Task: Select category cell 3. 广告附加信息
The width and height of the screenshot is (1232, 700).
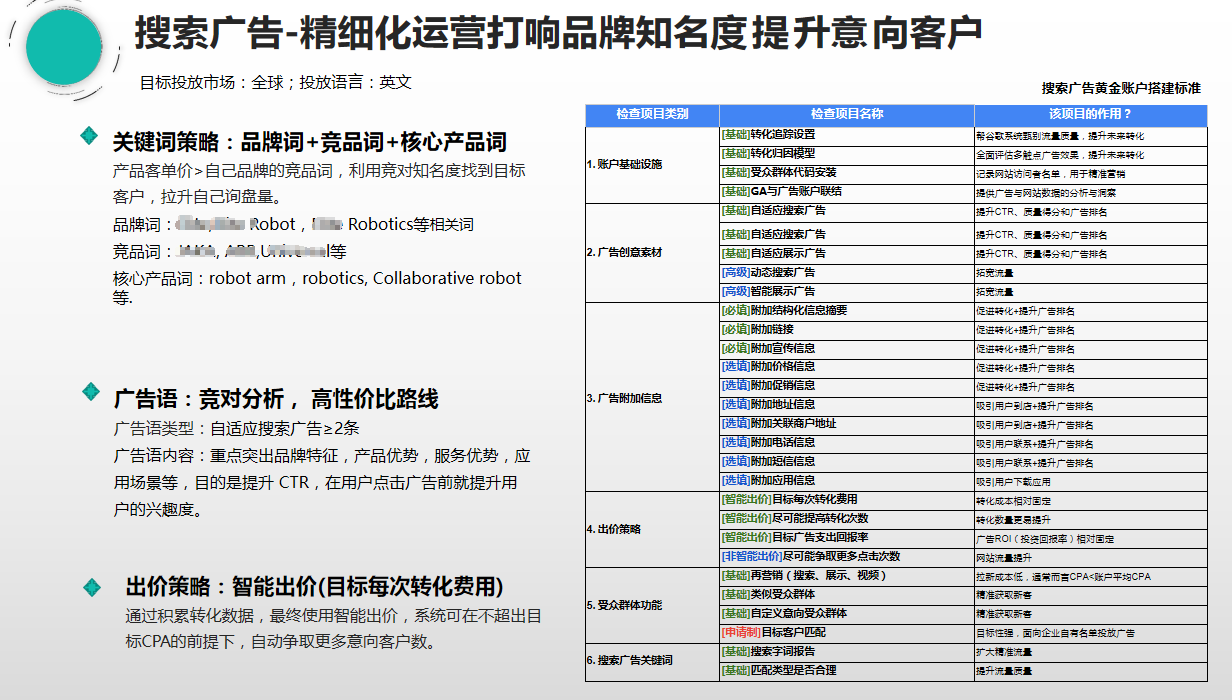Action: pyautogui.click(x=652, y=397)
